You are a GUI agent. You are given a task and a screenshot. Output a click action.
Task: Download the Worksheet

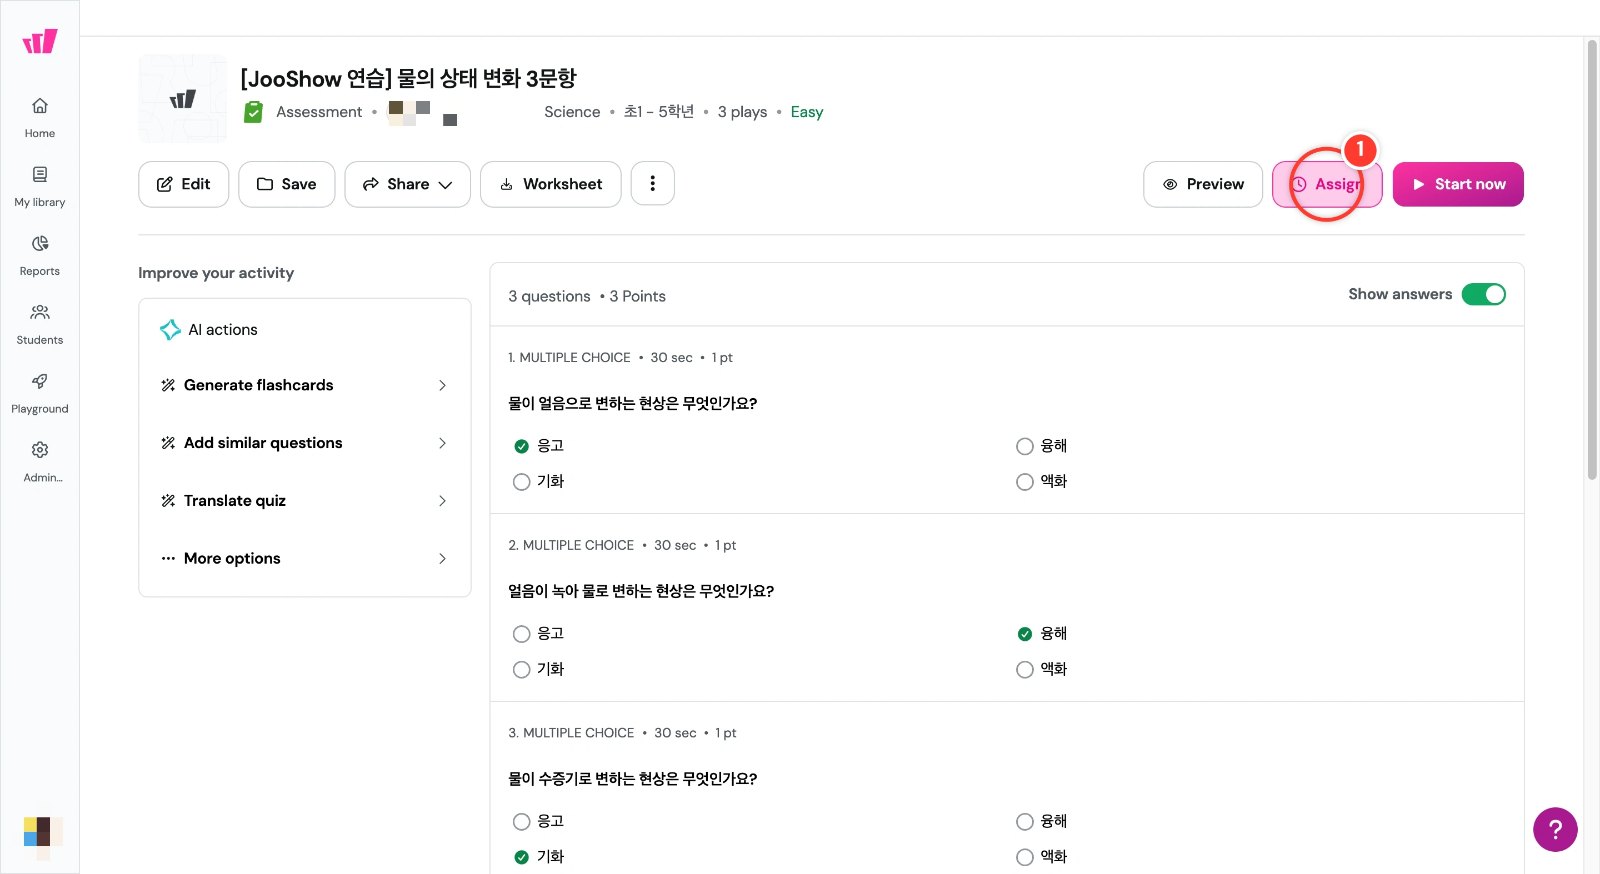click(551, 184)
